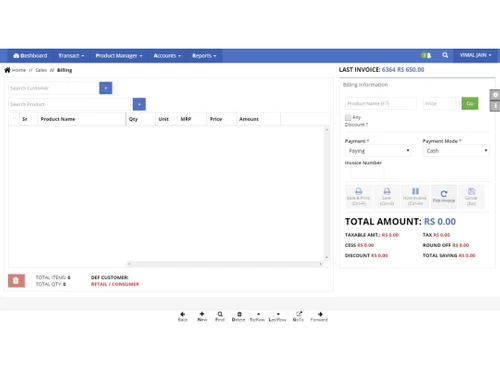Click the Price column header
This screenshot has height=375, width=500.
pos(221,119)
